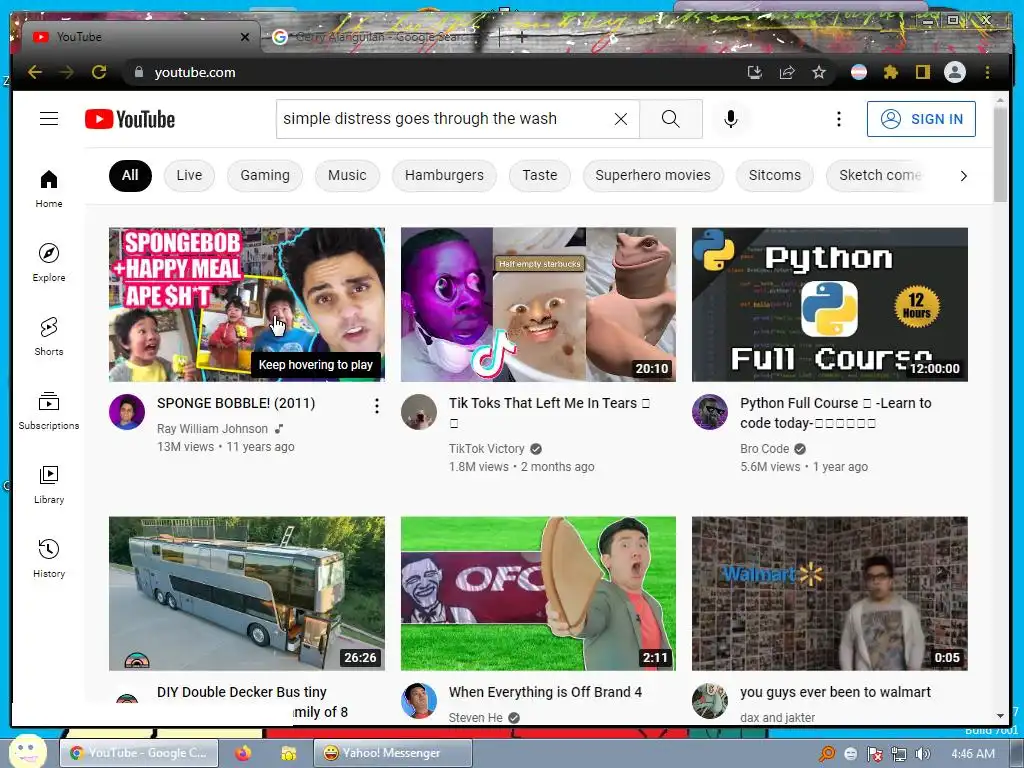1024x768 pixels.
Task: Select the All filter chip
Action: coord(130,176)
